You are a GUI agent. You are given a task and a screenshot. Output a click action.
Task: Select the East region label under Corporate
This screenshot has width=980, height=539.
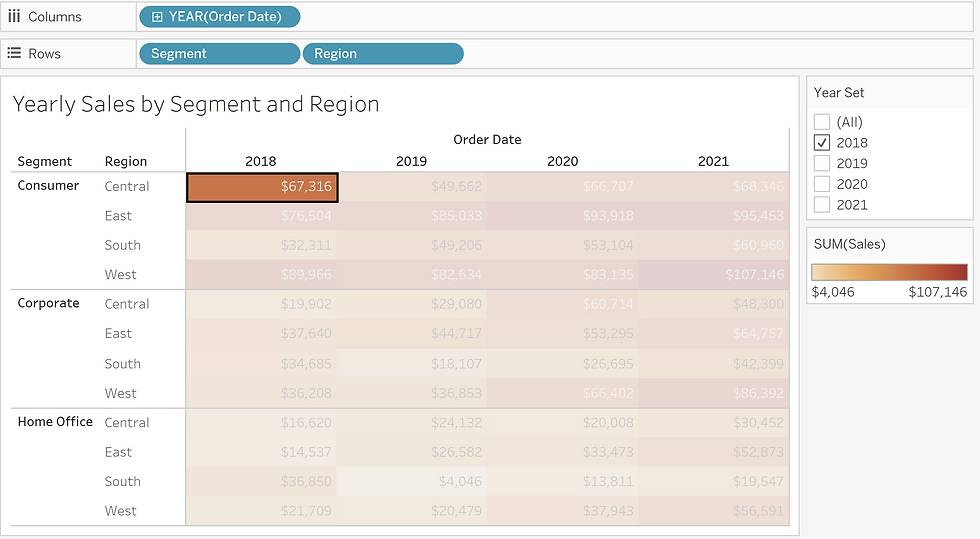pos(118,333)
